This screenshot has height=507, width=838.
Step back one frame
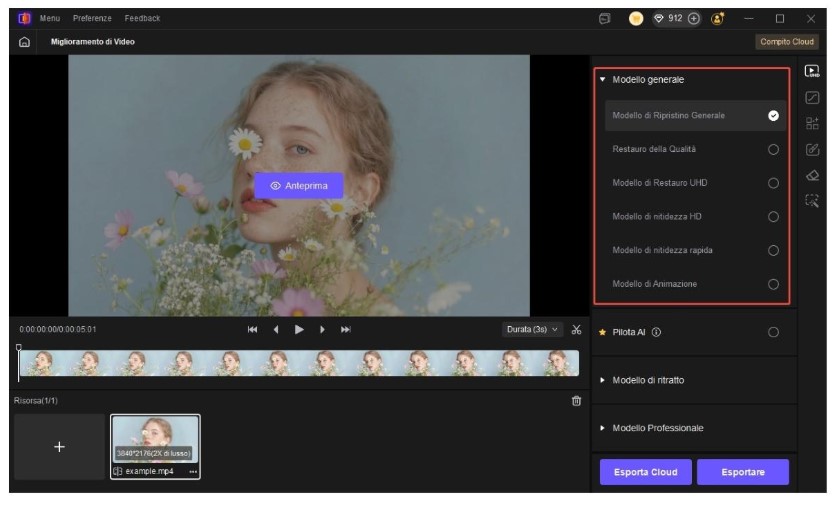[276, 330]
